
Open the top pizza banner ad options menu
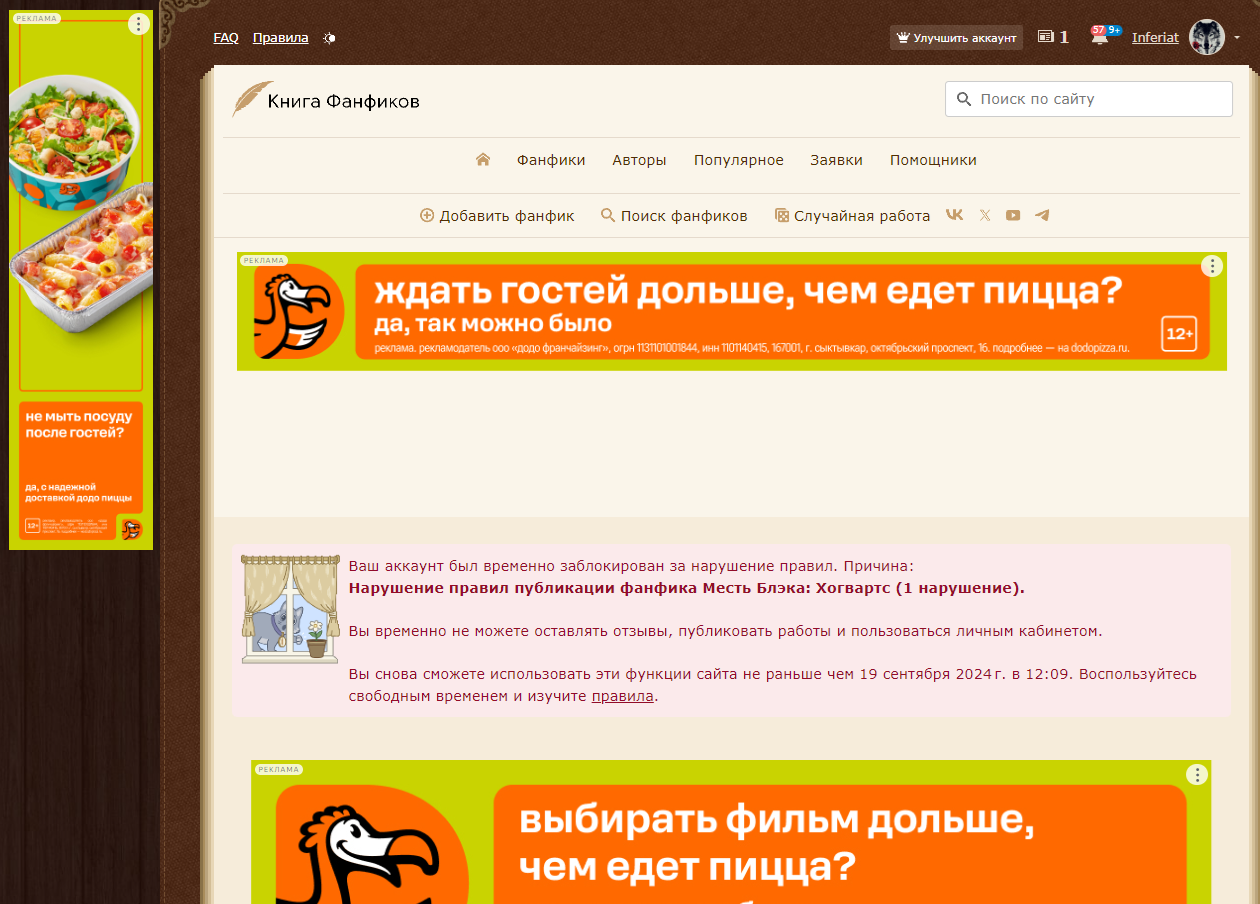[x=1212, y=266]
